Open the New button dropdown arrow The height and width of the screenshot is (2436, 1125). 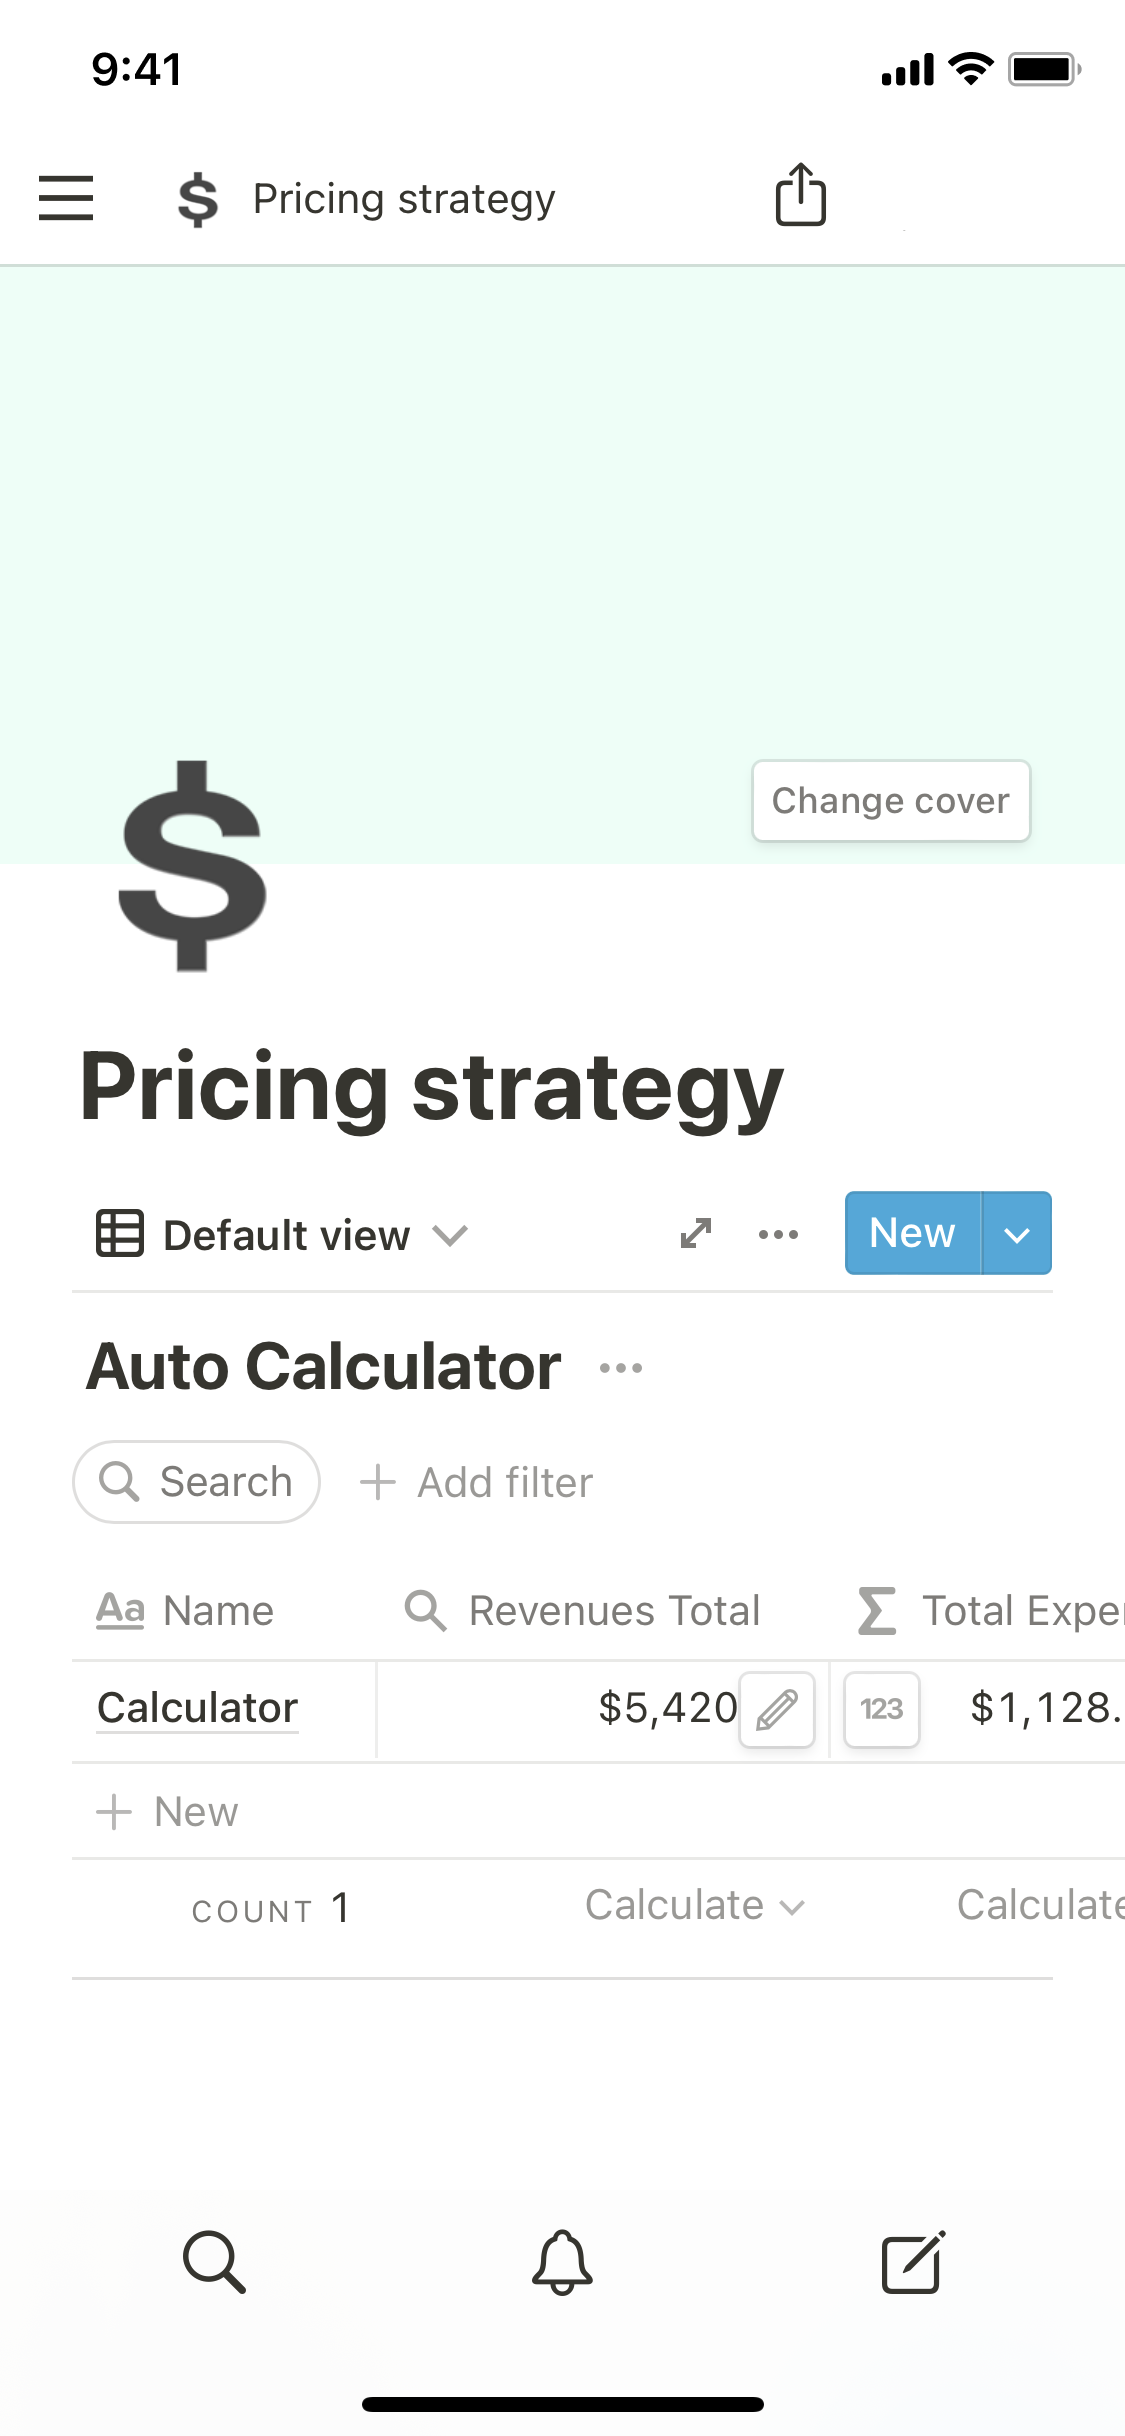coord(1017,1234)
